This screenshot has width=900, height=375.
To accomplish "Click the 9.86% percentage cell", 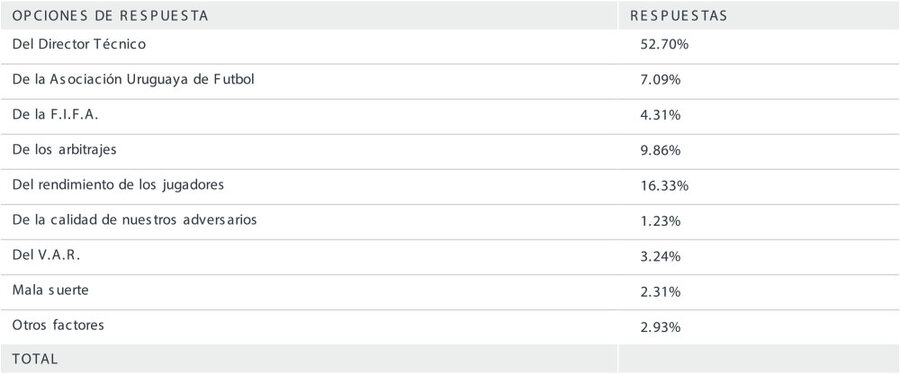I will coord(661,150).
